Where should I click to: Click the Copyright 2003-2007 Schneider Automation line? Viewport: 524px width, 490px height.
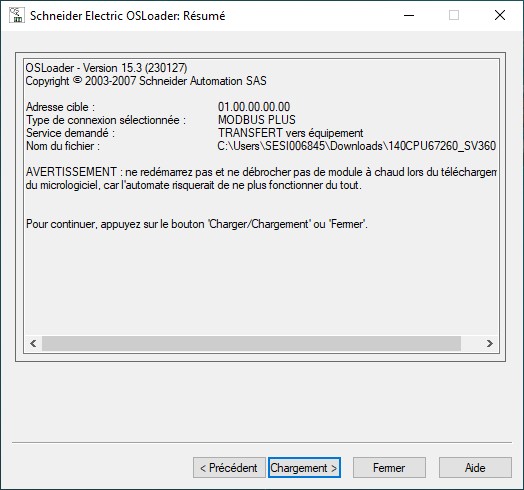pyautogui.click(x=146, y=81)
